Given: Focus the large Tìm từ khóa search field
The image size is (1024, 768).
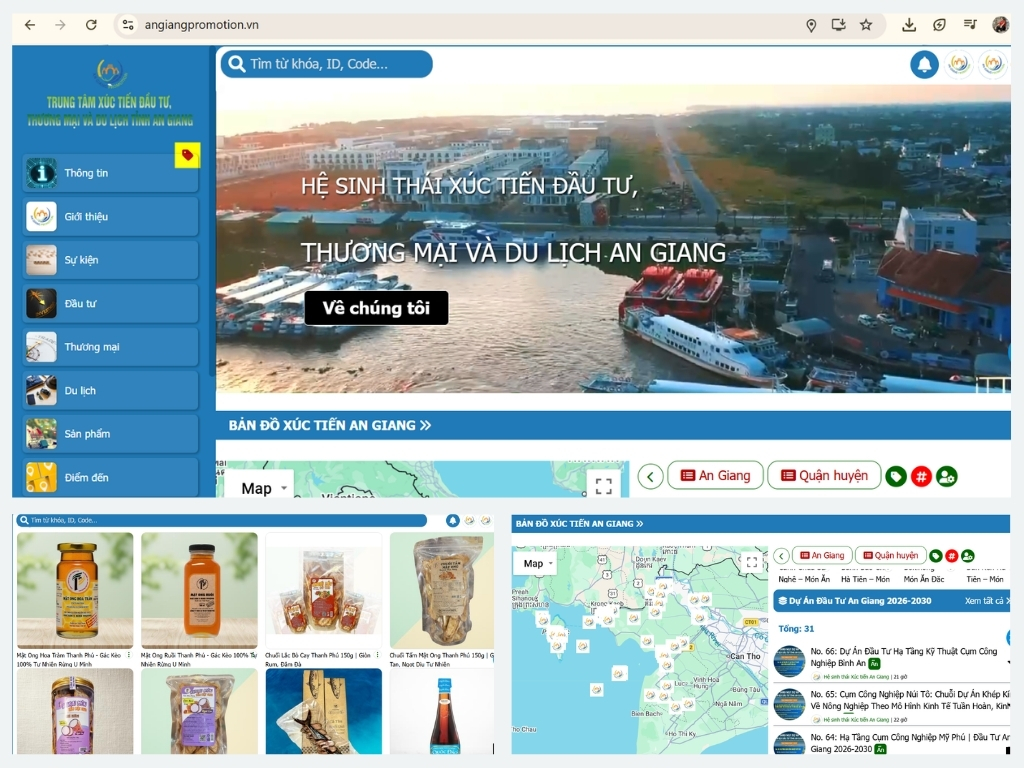Looking at the screenshot, I should pyautogui.click(x=330, y=64).
